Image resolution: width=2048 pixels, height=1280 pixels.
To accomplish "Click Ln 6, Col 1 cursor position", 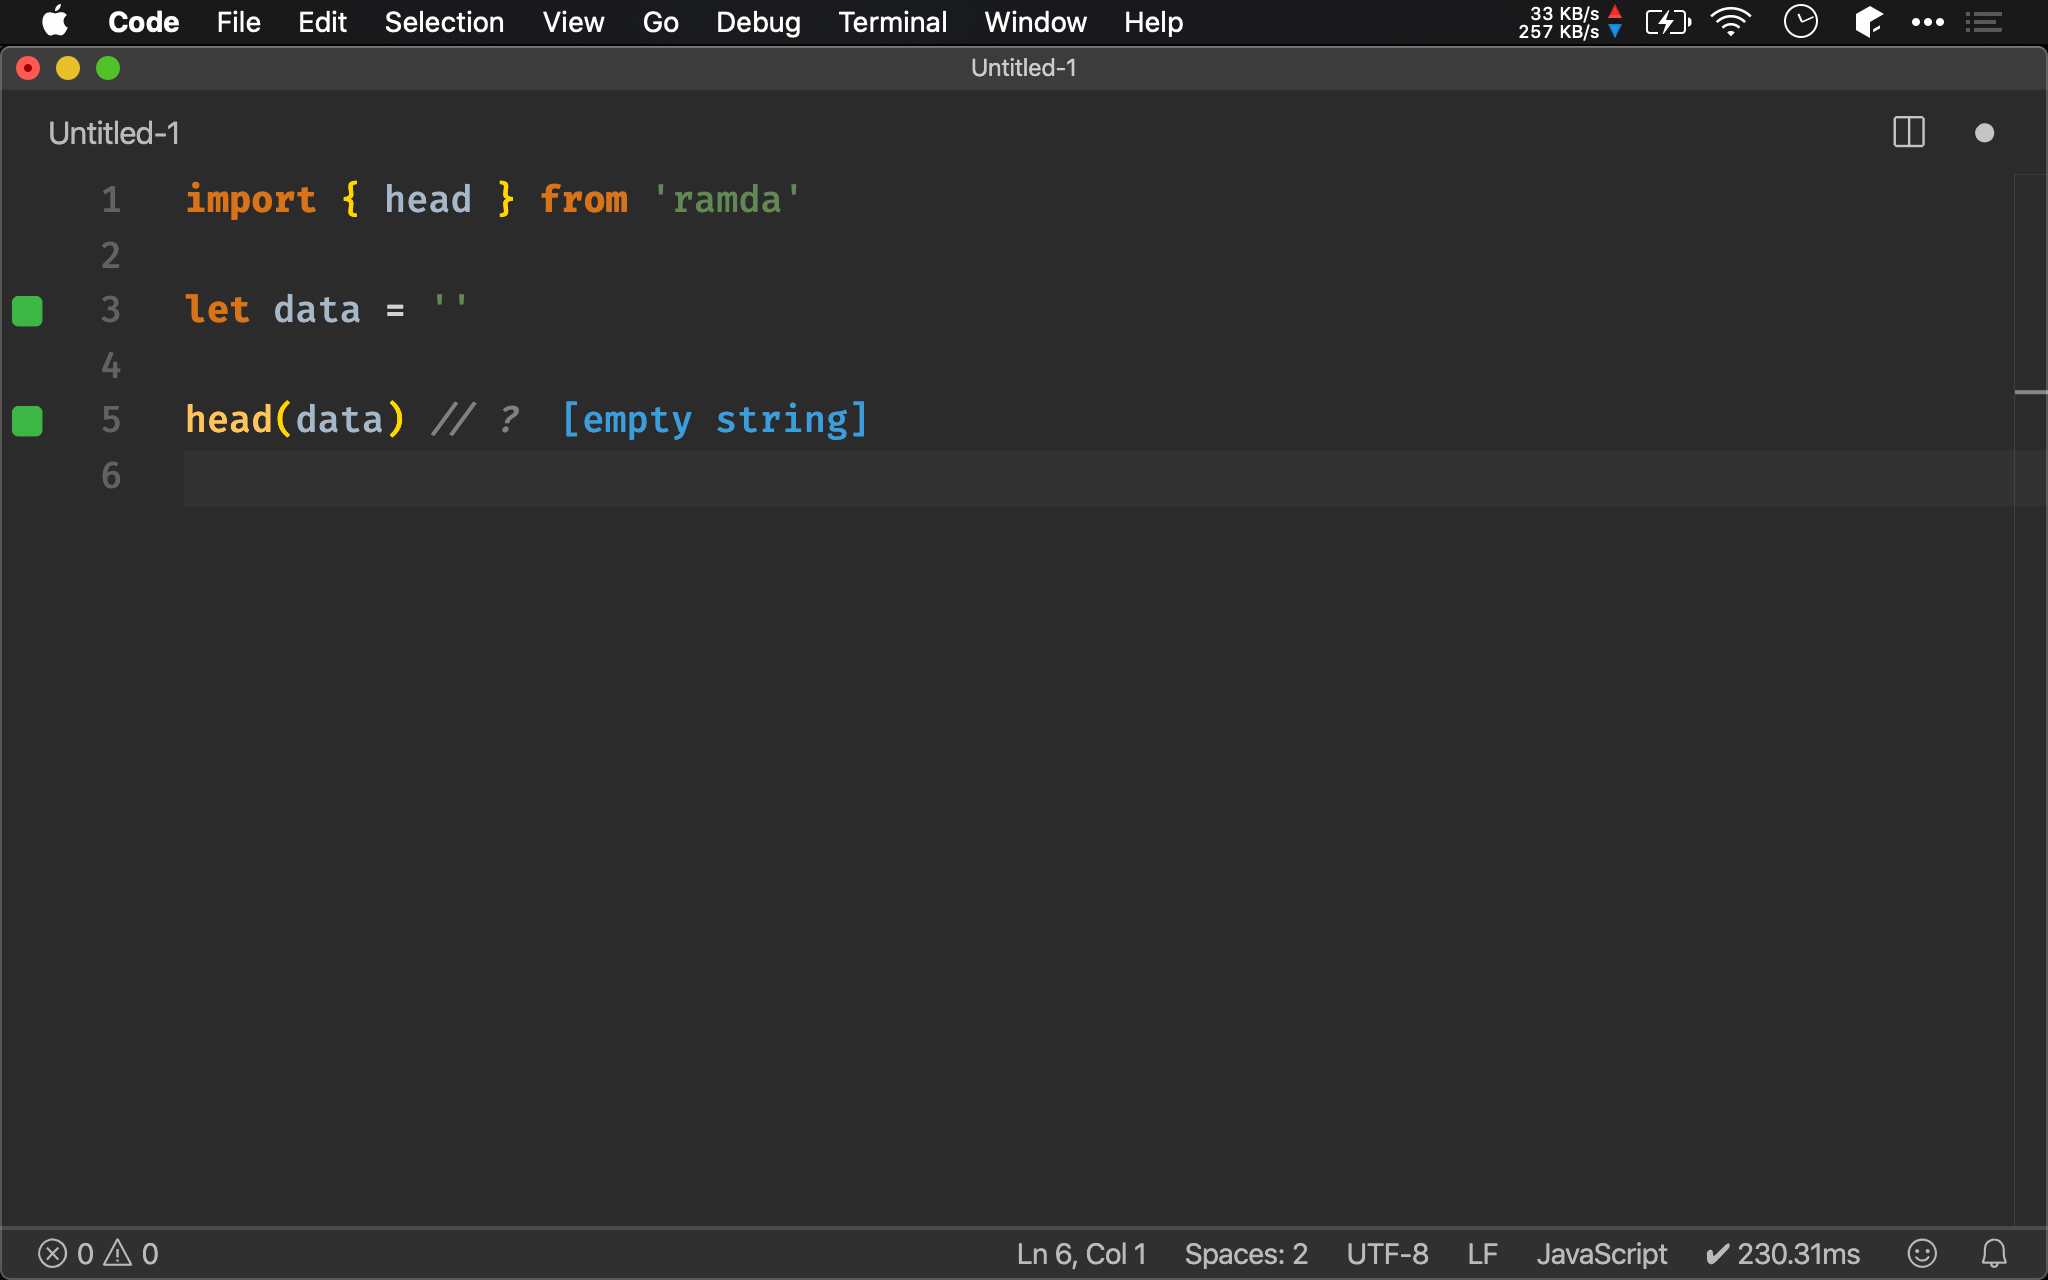I will tap(1081, 1254).
